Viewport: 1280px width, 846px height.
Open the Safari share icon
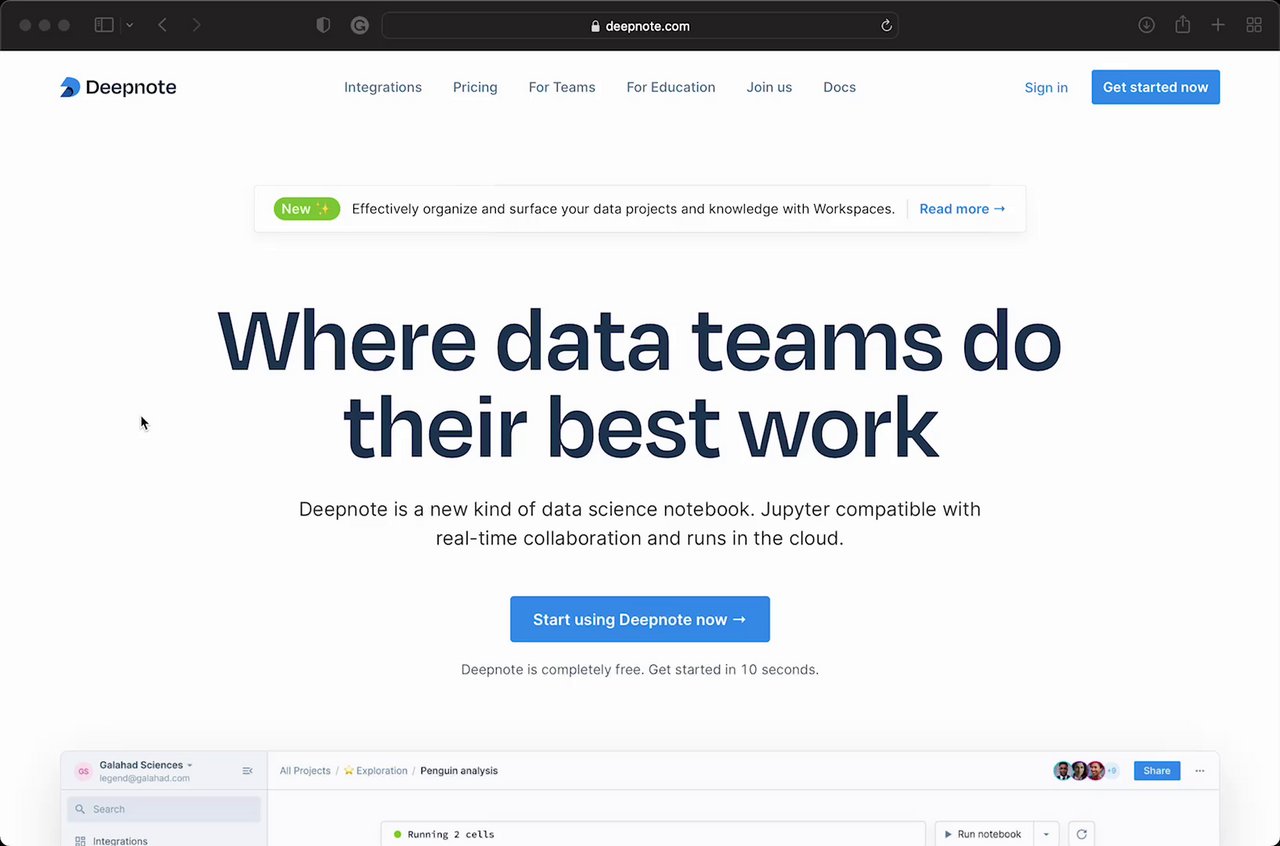[x=1183, y=25]
